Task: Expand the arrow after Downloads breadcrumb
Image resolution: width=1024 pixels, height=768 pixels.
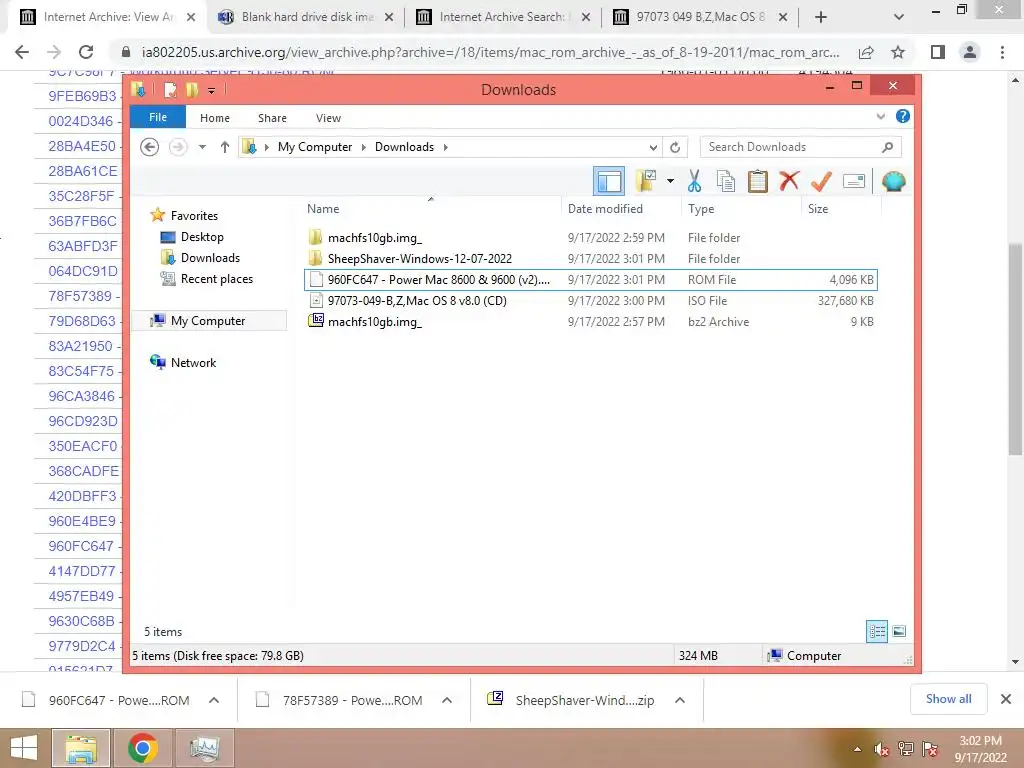Action: (x=445, y=147)
